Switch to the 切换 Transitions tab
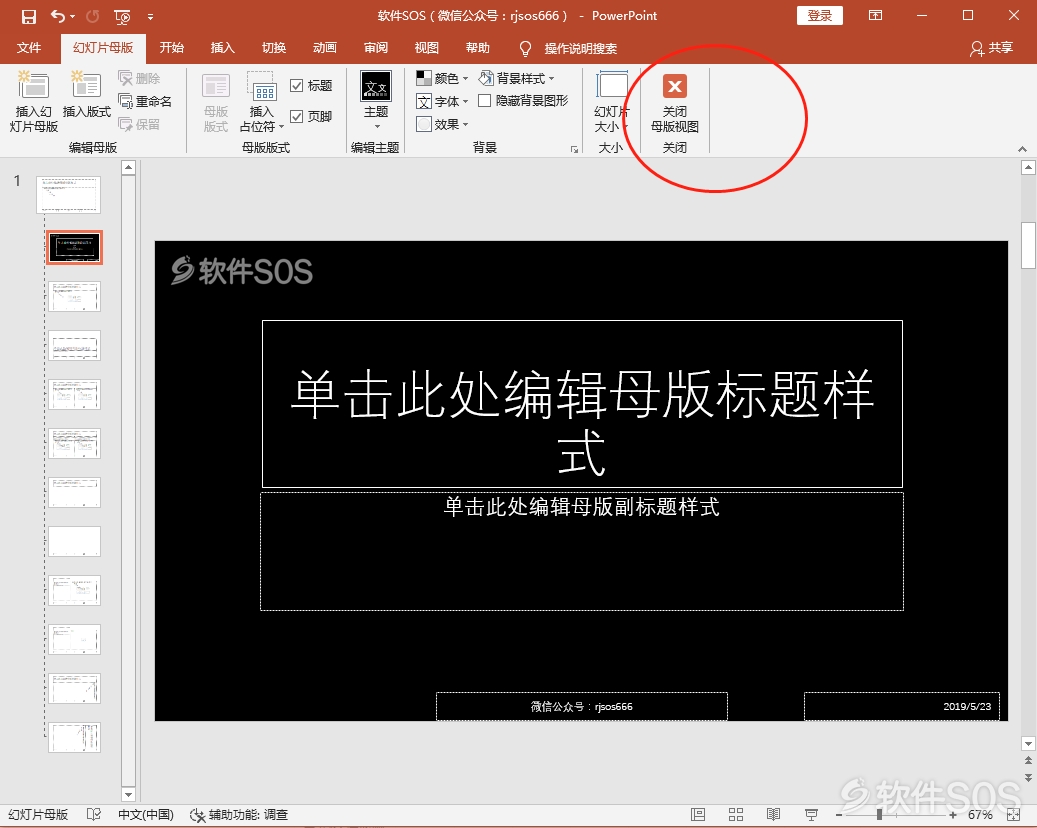 (274, 48)
